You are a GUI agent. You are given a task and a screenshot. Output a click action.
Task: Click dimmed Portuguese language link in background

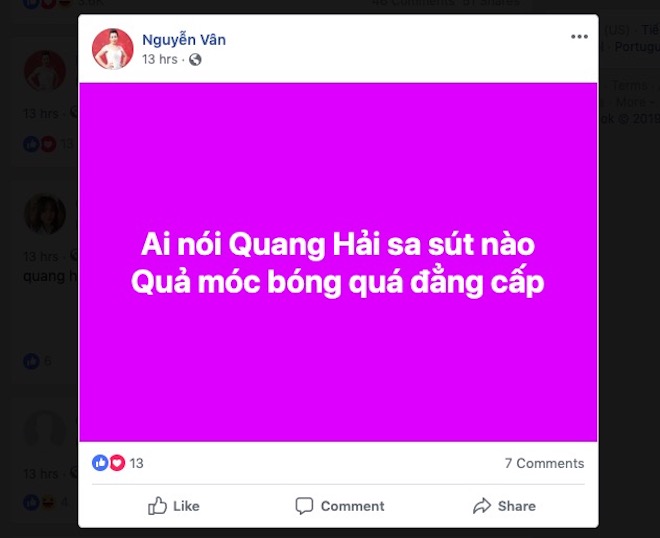636,46
